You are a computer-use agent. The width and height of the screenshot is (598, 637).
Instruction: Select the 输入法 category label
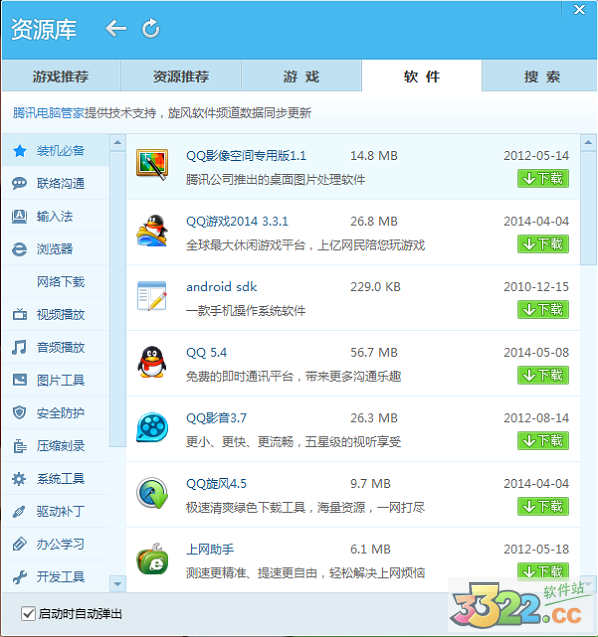[x=55, y=217]
